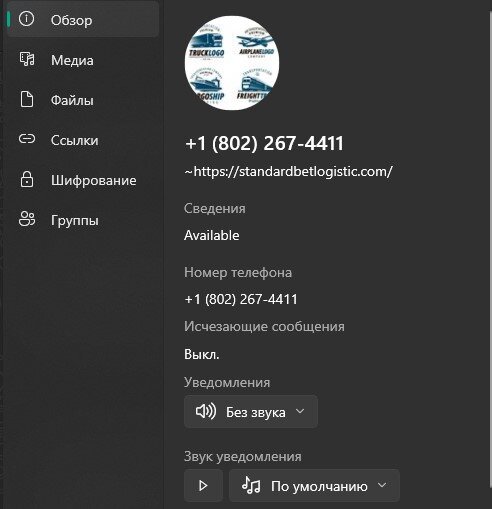Open the Шифрование section

(83, 180)
